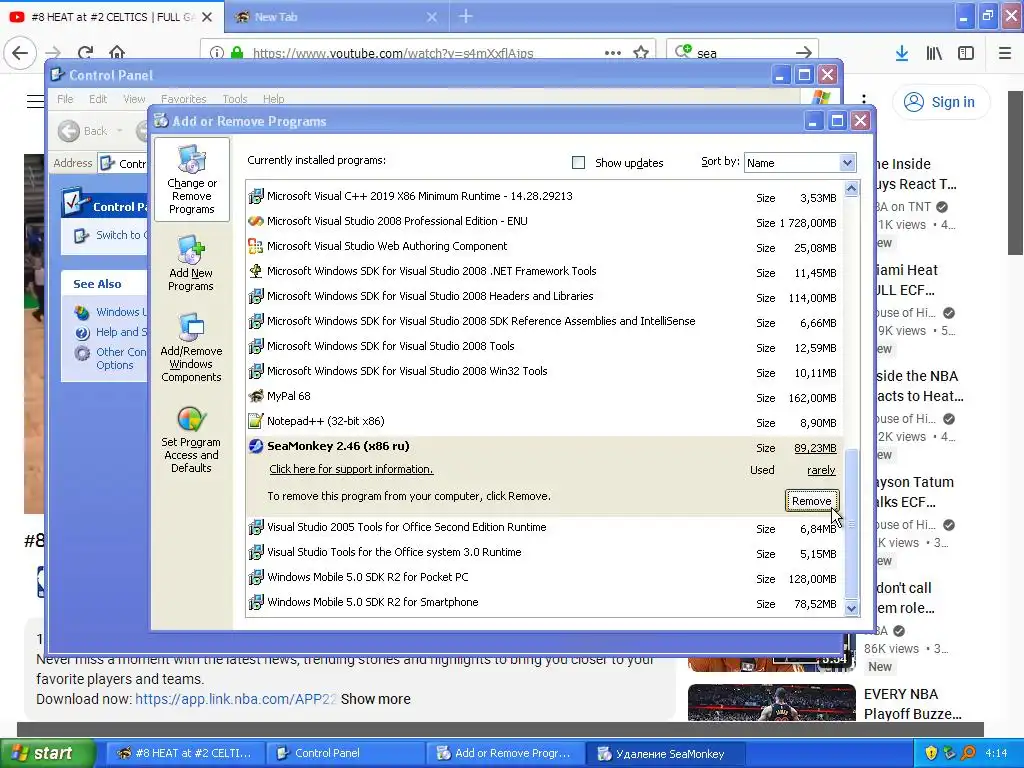This screenshot has height=768, width=1024.
Task: Click YouTube Sign in button
Action: (x=940, y=102)
